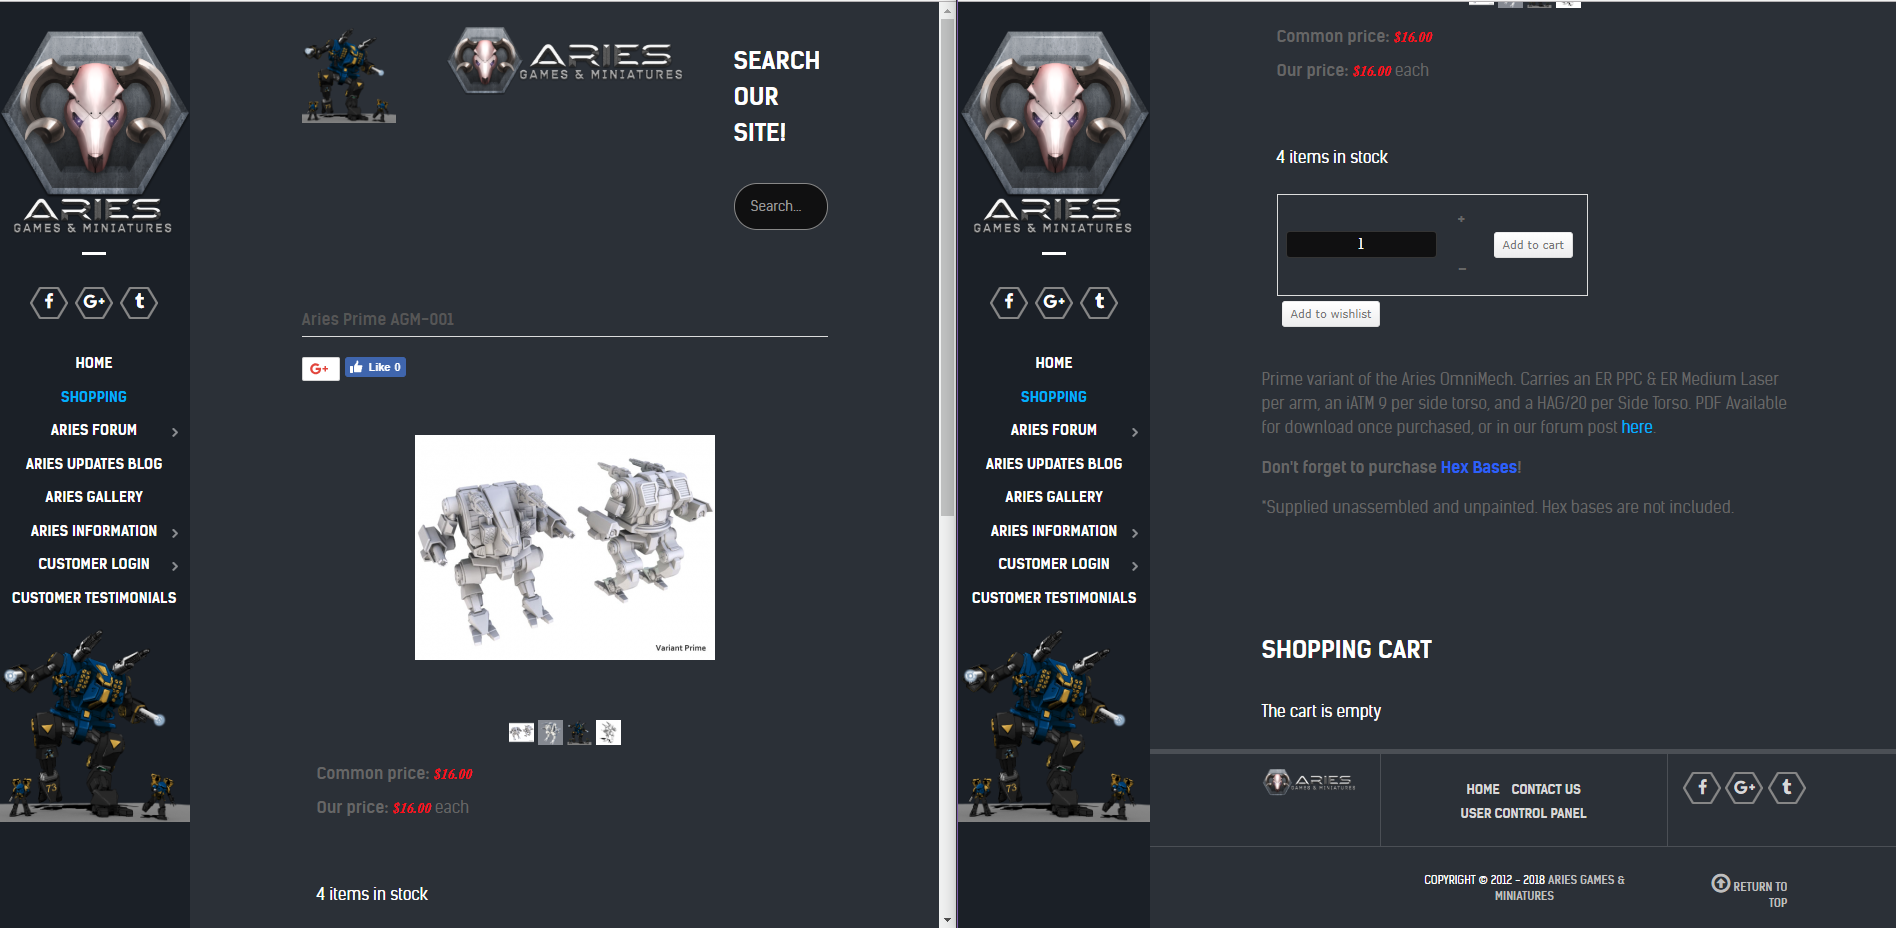The image size is (1896, 928).
Task: Open Aries Gallery in right pane sidebar
Action: click(1054, 497)
